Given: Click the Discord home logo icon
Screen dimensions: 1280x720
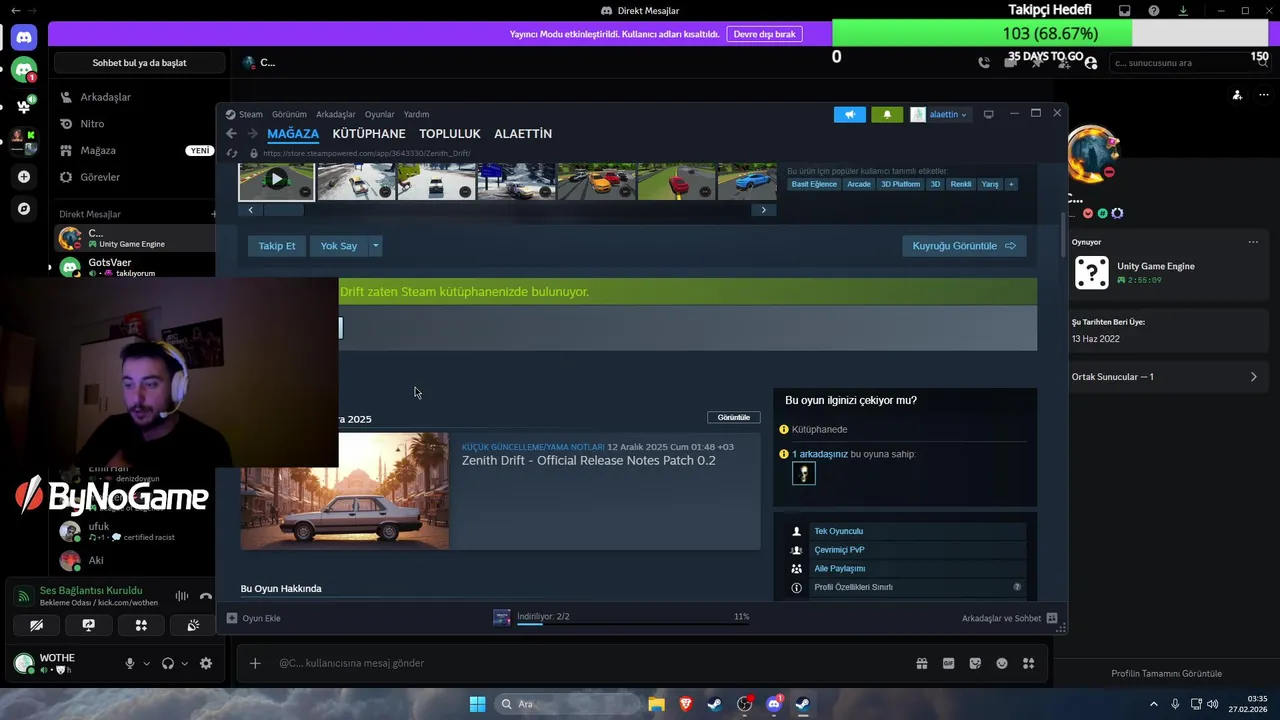Looking at the screenshot, I should (x=24, y=37).
